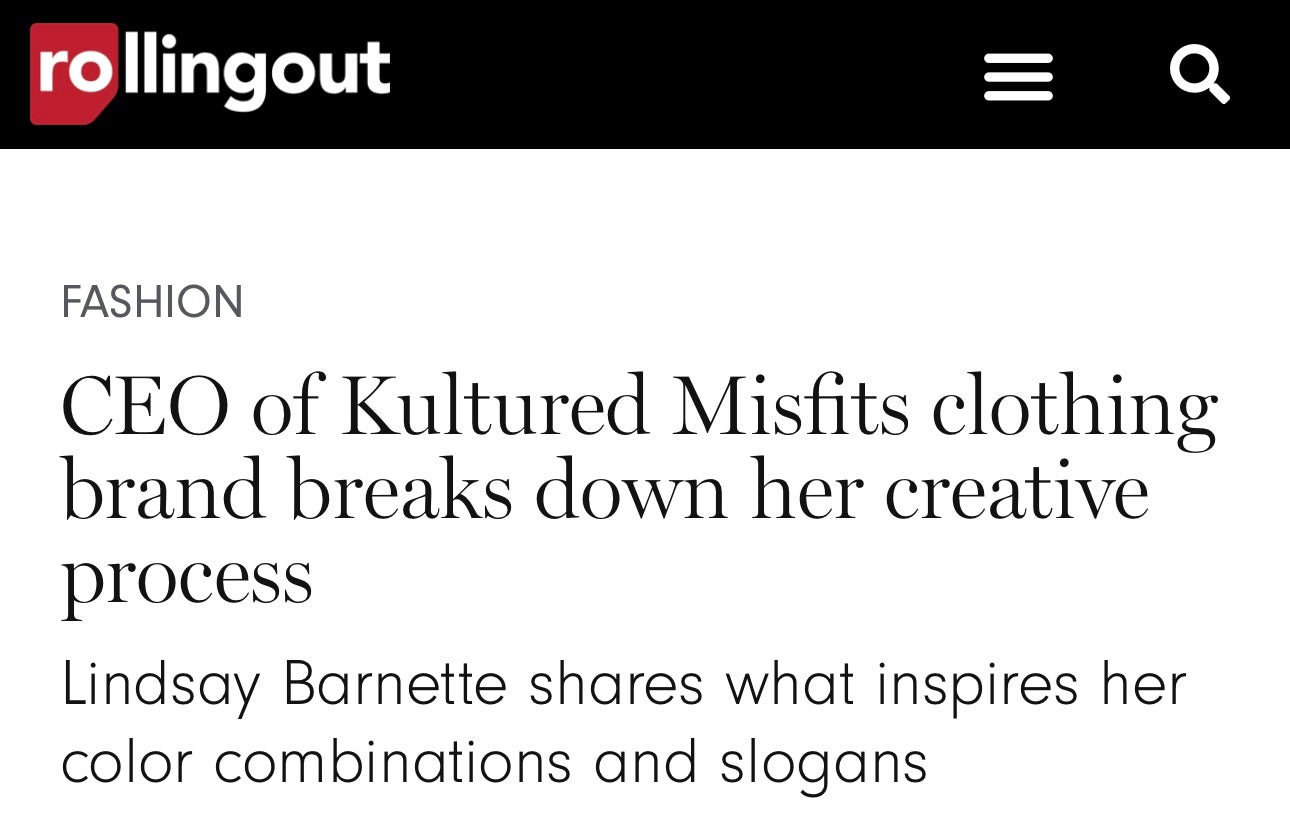Click the rollingout logo to go home
The width and height of the screenshot is (1290, 822).
pyautogui.click(x=210, y=73)
